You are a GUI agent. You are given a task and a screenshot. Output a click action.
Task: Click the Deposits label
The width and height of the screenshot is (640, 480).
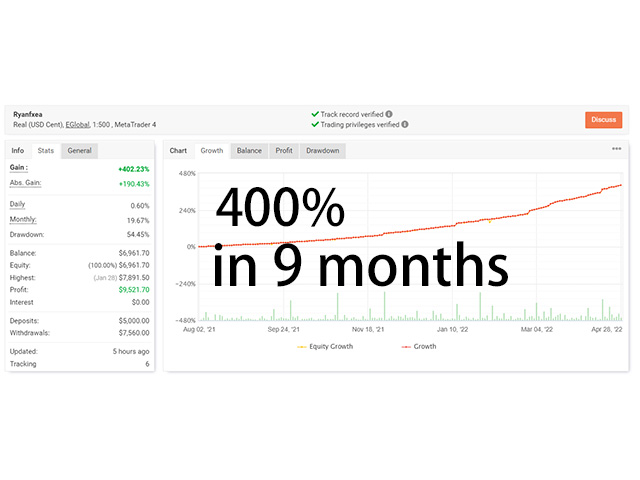point(24,321)
